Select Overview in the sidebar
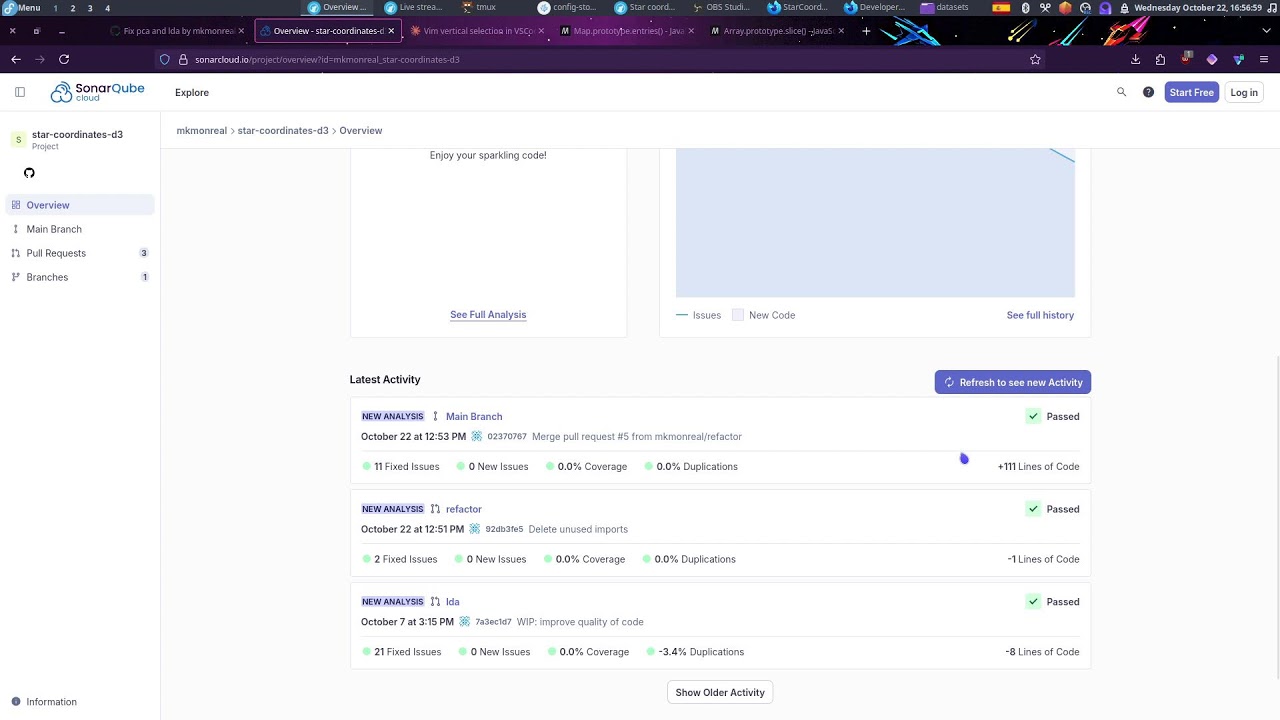Screen dimensions: 1280x720 pos(80,205)
